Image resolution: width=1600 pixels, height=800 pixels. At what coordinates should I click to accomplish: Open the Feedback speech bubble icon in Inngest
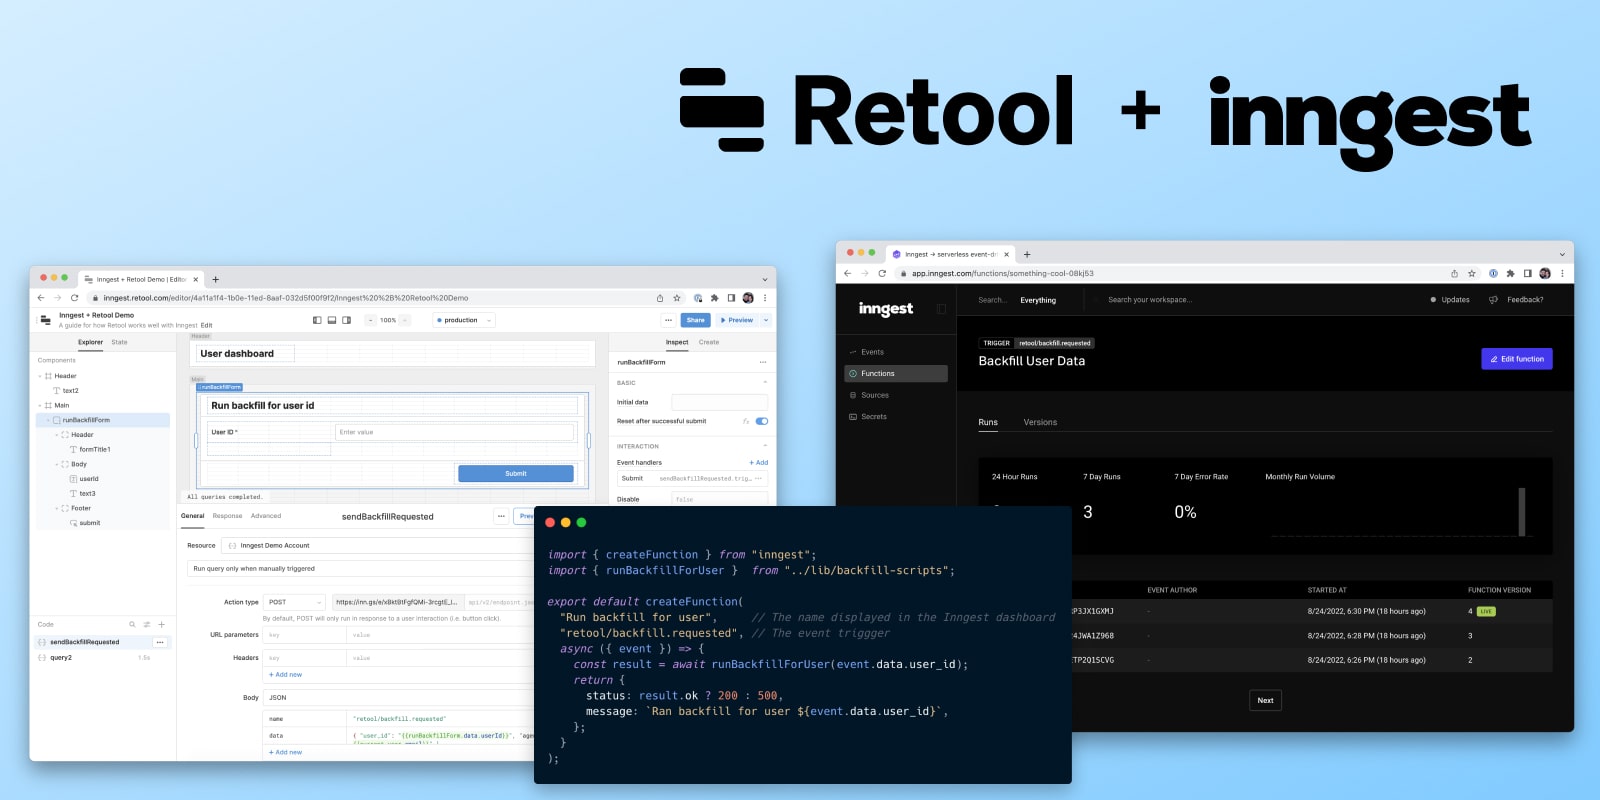point(1493,300)
